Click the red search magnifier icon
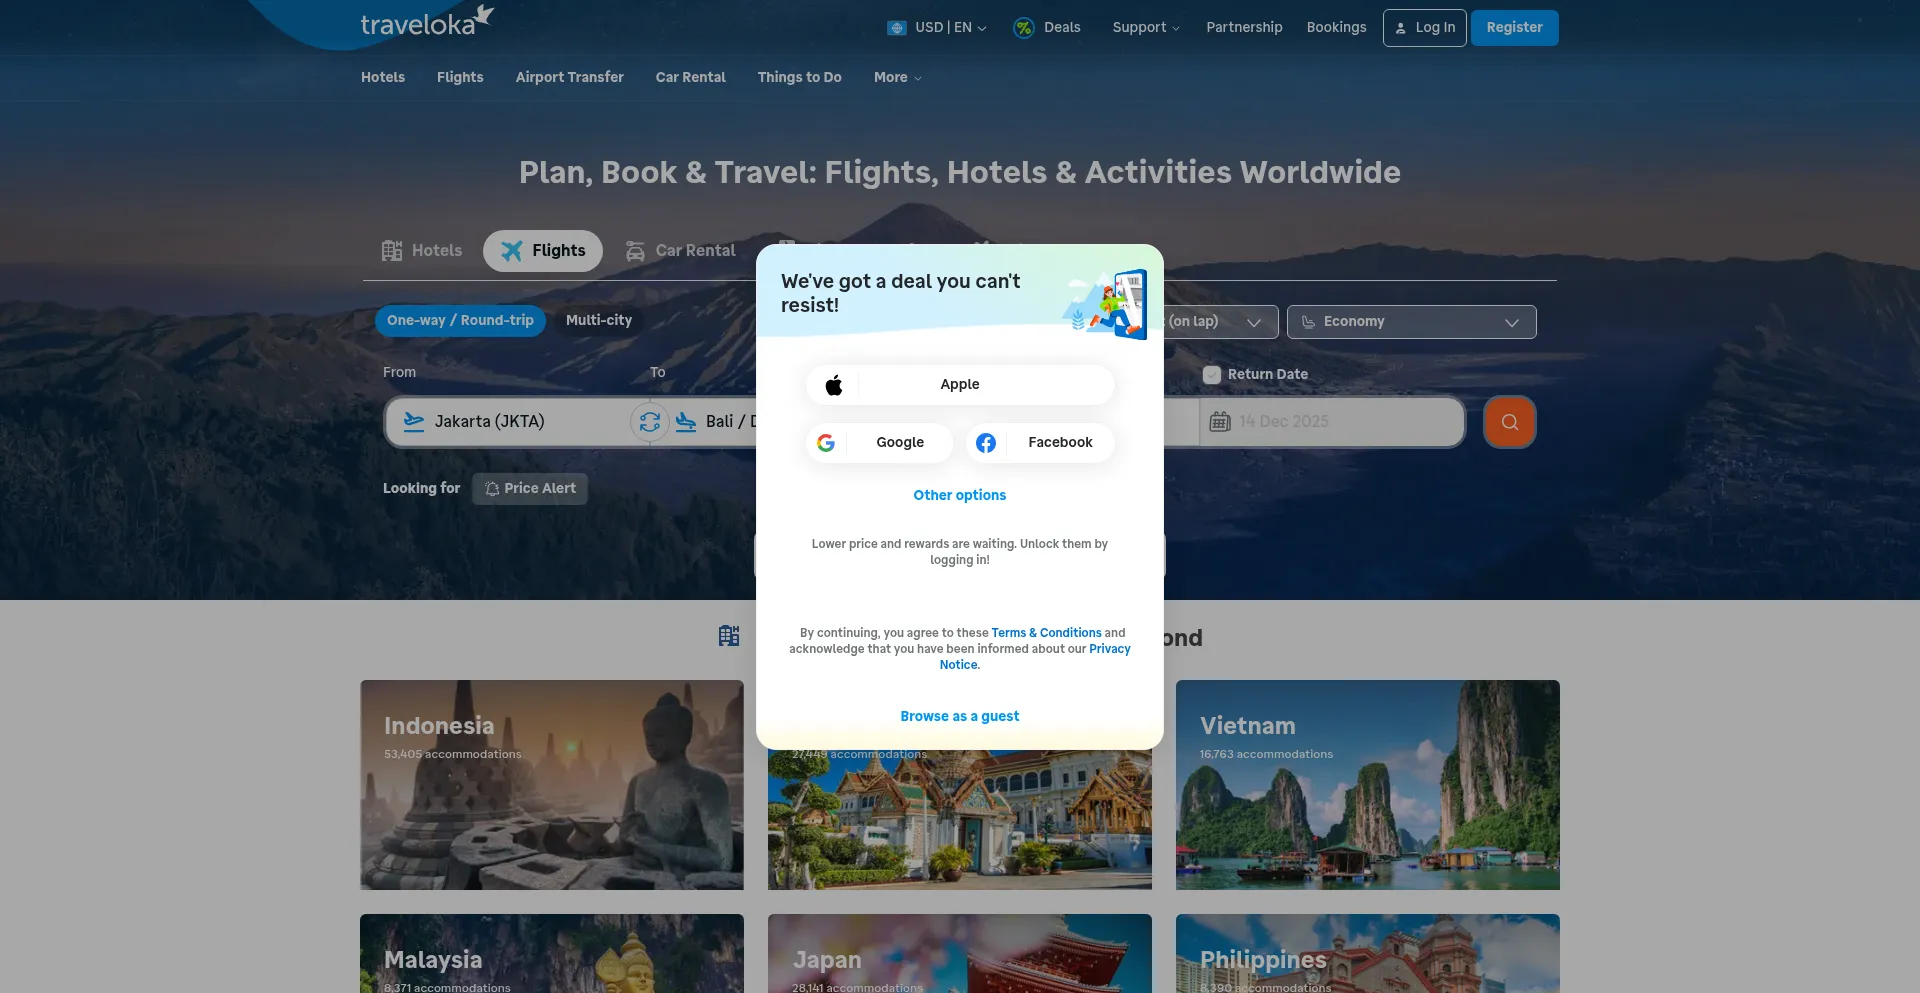Image resolution: width=1920 pixels, height=993 pixels. (x=1509, y=421)
